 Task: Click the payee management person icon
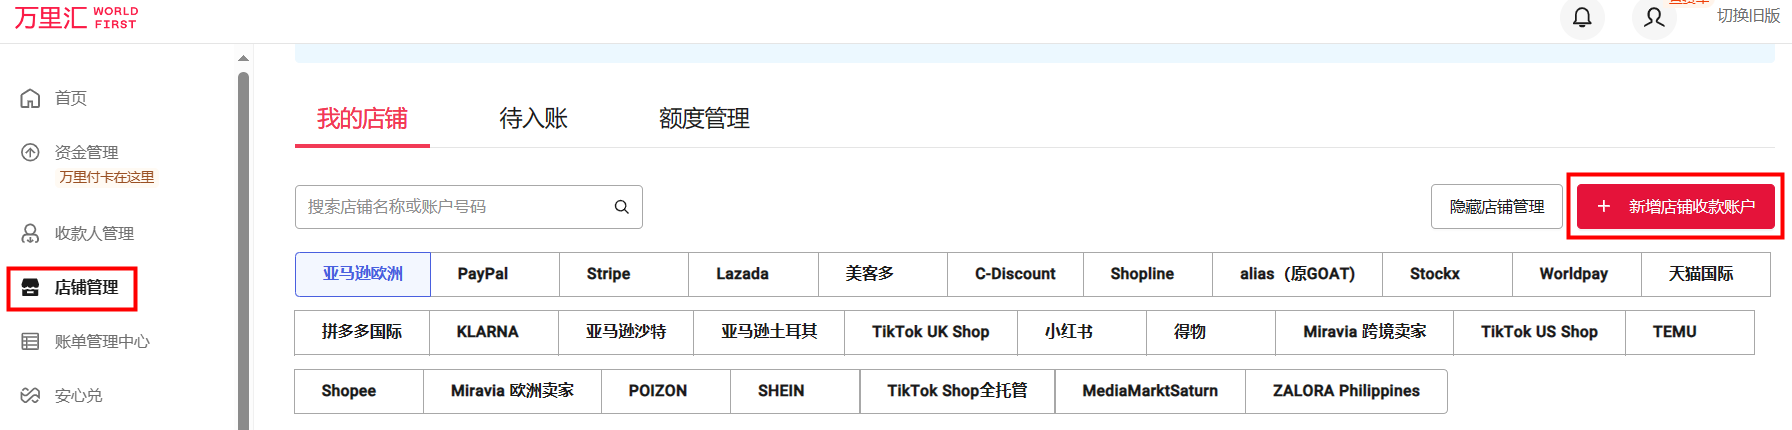pos(31,233)
